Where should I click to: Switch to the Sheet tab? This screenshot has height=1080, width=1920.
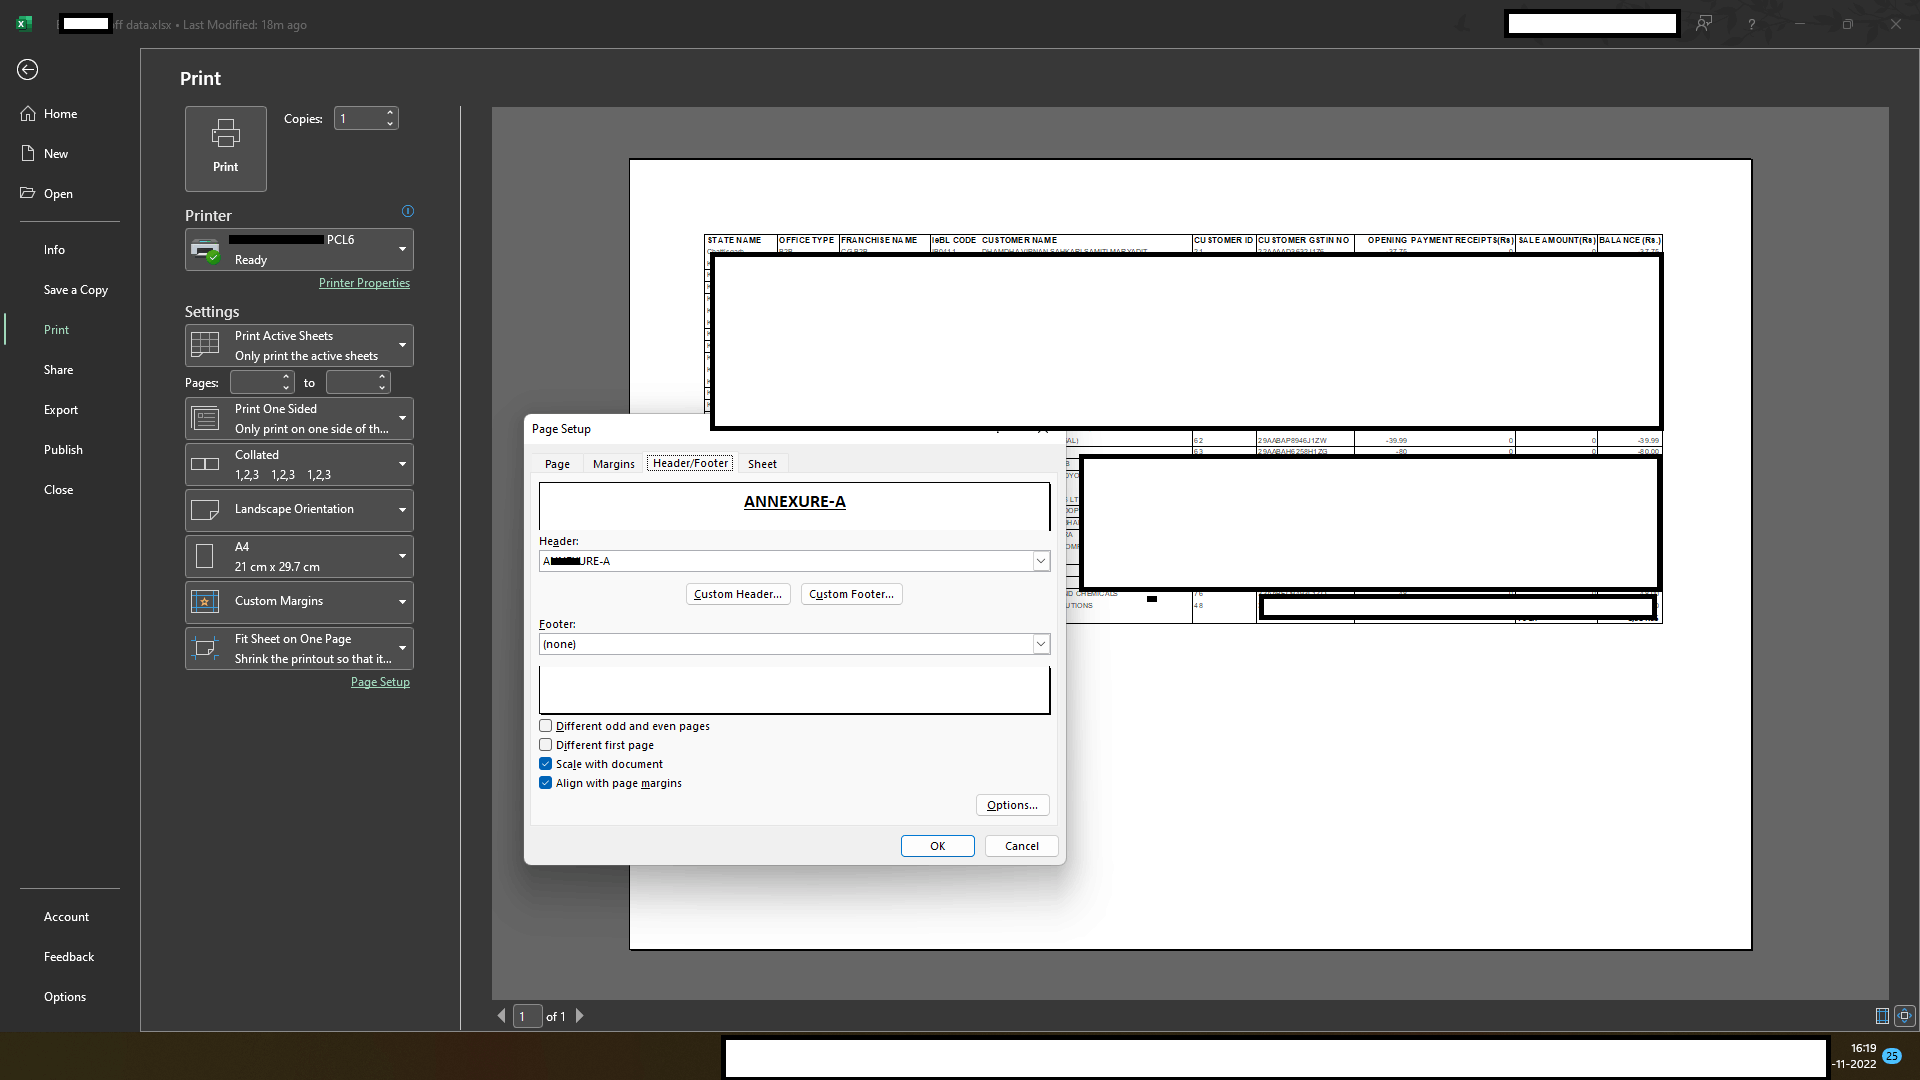(x=762, y=464)
